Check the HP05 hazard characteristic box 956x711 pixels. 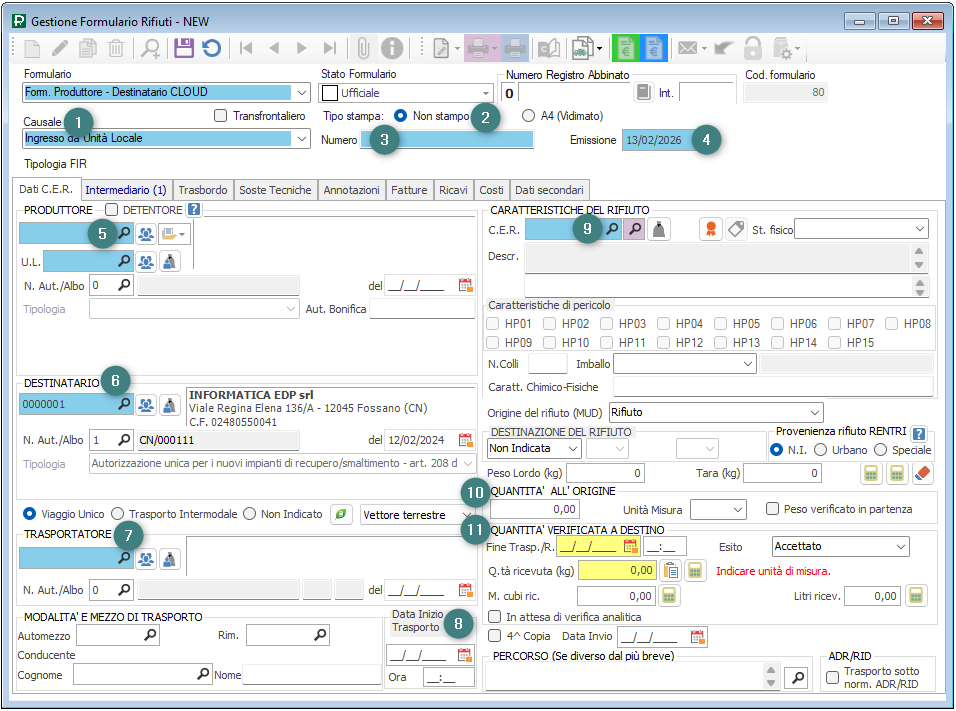click(720, 324)
